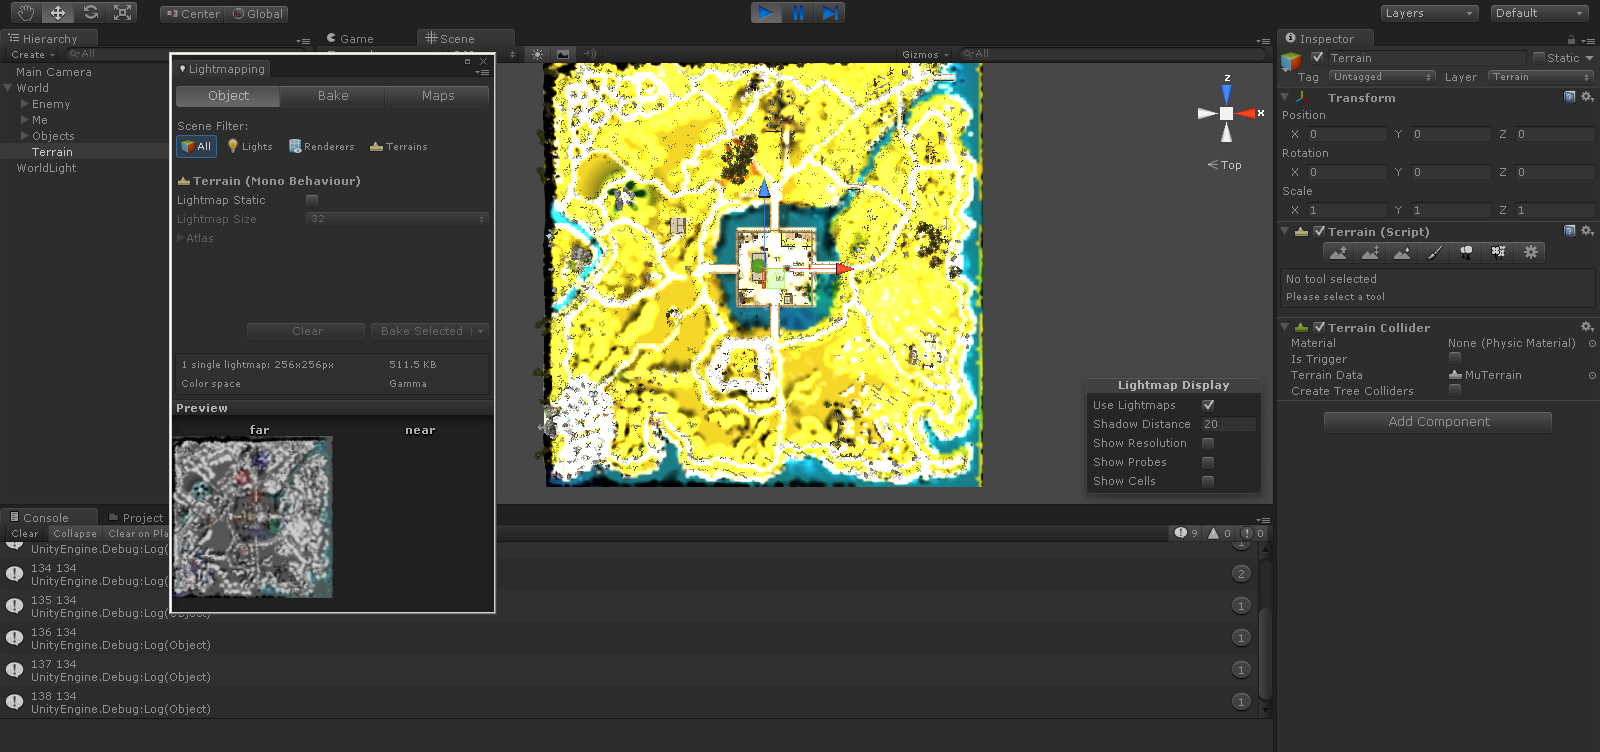Open the Static flags dropdown arrow
This screenshot has width=1600, height=752.
(x=1589, y=58)
